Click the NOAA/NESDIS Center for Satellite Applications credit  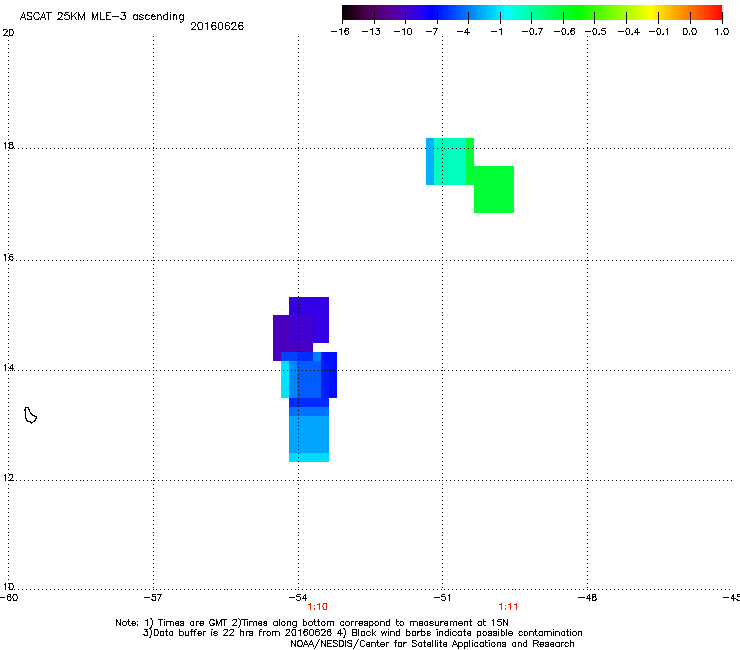click(x=432, y=644)
